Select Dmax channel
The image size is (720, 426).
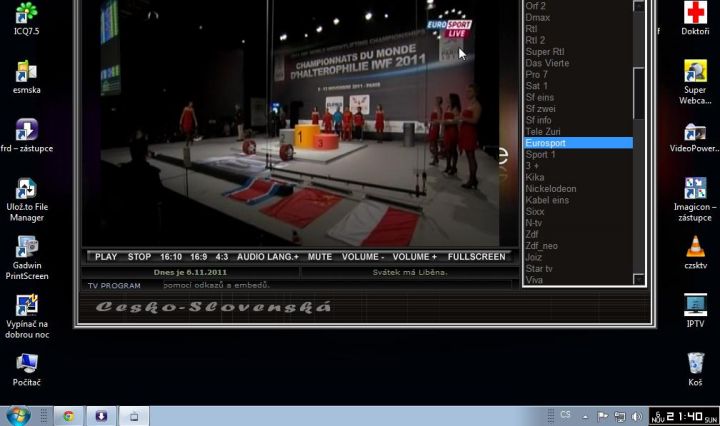[537, 17]
